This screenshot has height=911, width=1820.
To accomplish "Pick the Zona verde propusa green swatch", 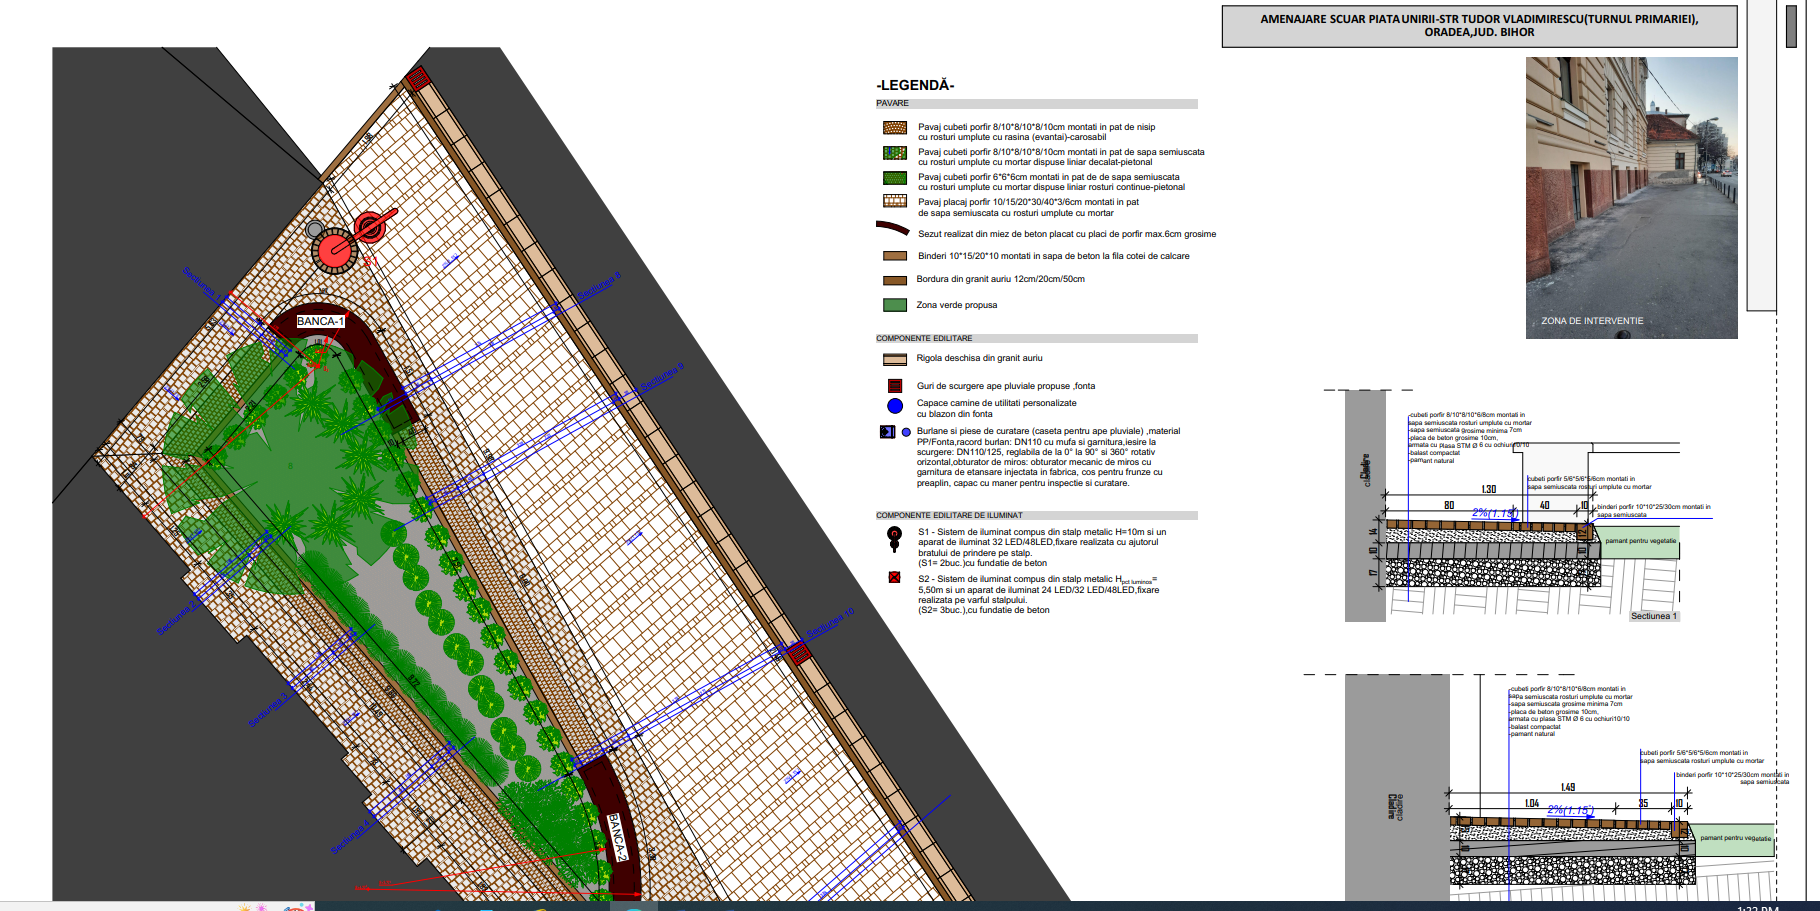I will 894,305.
